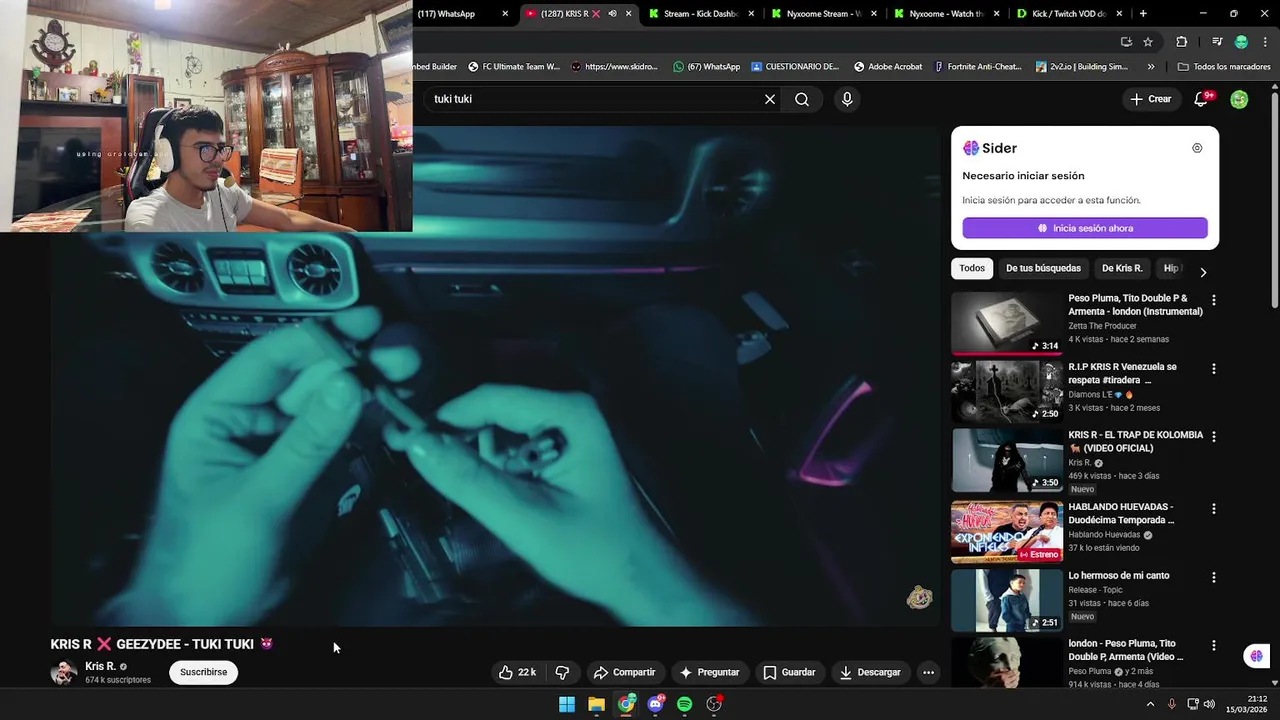Switch to Kick / Twitch VOD tab
The width and height of the screenshot is (1280, 720).
click(1068, 14)
